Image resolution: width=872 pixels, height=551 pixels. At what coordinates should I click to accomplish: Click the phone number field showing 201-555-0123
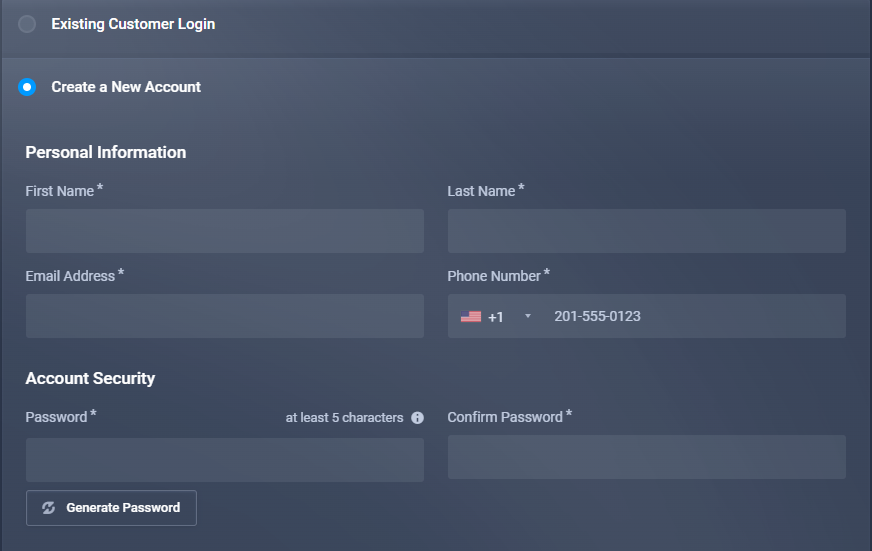click(690, 317)
